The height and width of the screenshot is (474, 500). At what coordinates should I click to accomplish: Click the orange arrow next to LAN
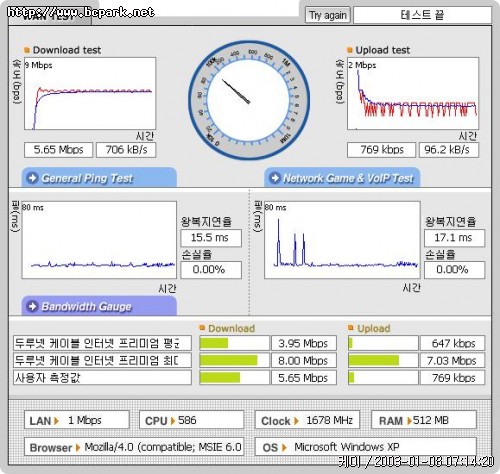point(56,421)
